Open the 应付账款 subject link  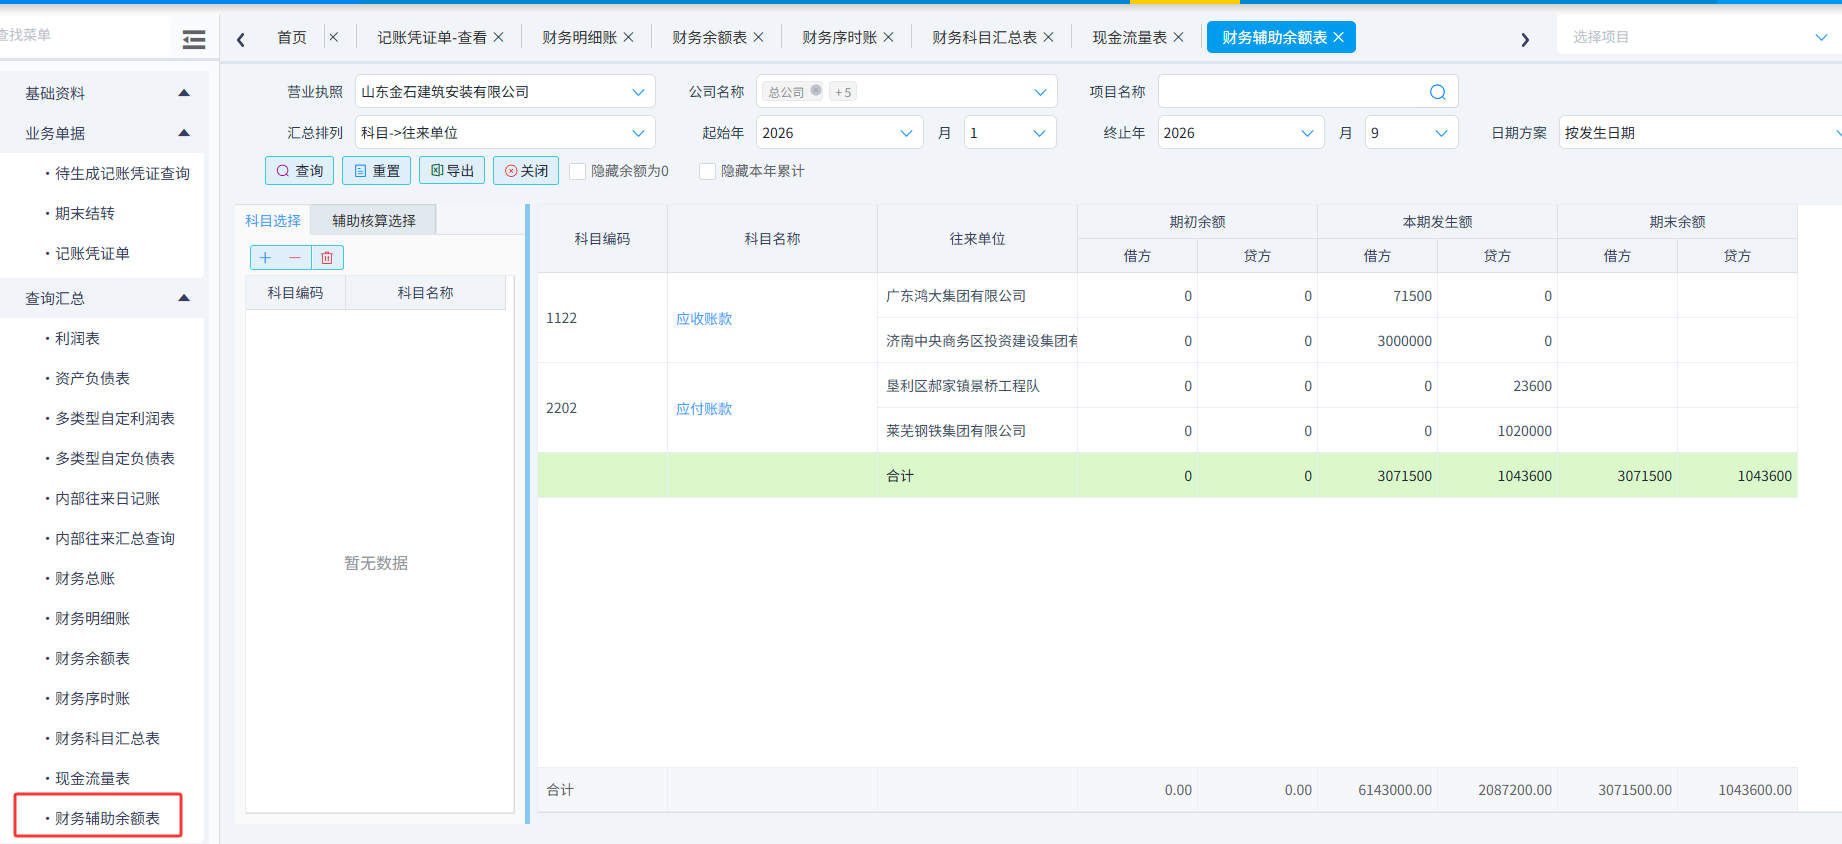[704, 409]
